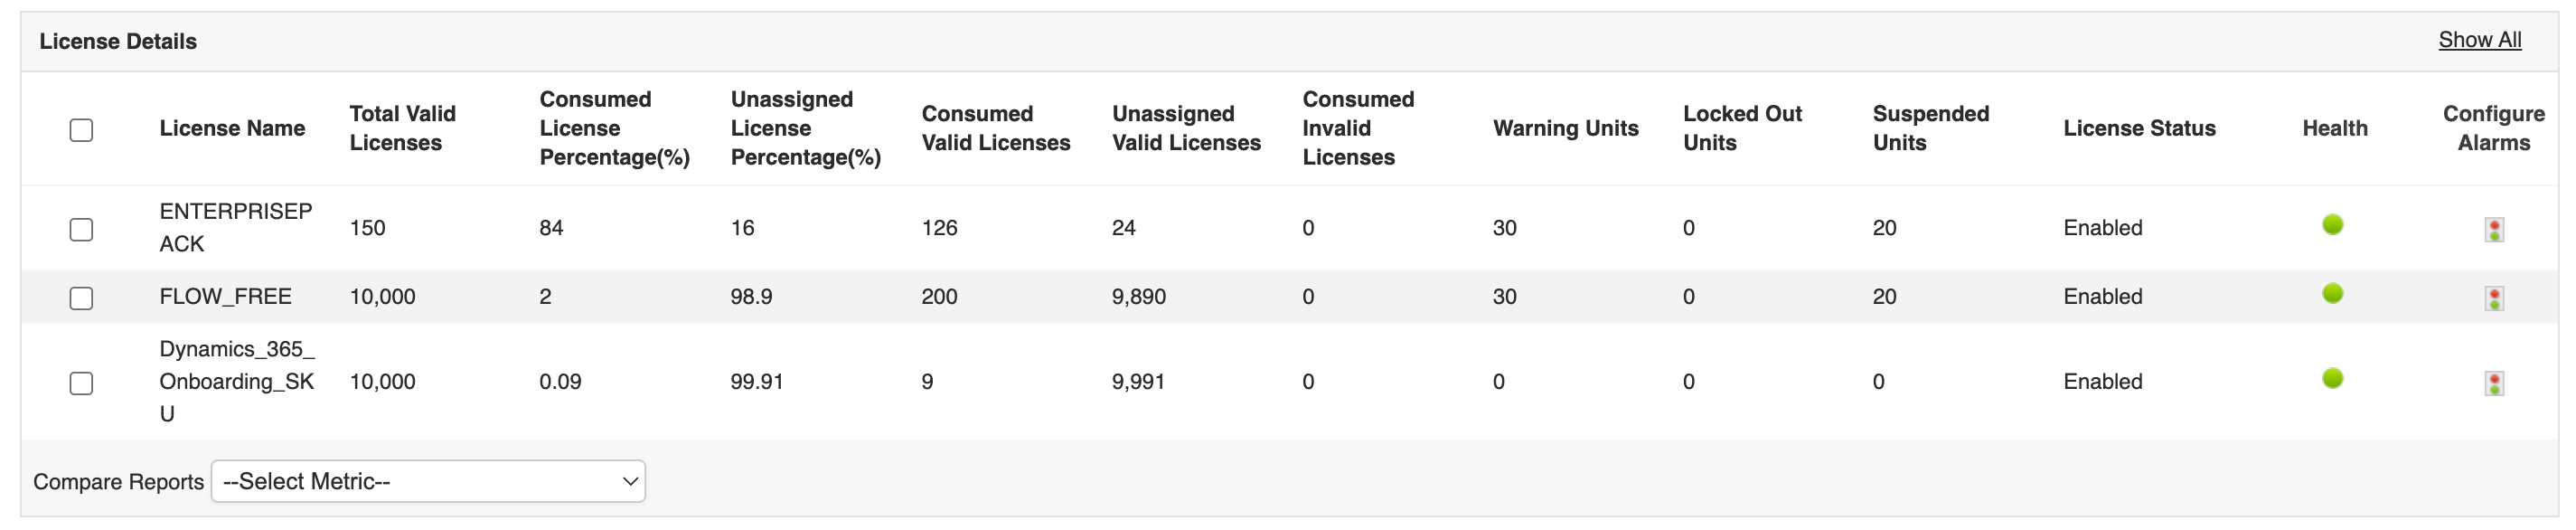Click the Health column header

pyautogui.click(x=2334, y=128)
